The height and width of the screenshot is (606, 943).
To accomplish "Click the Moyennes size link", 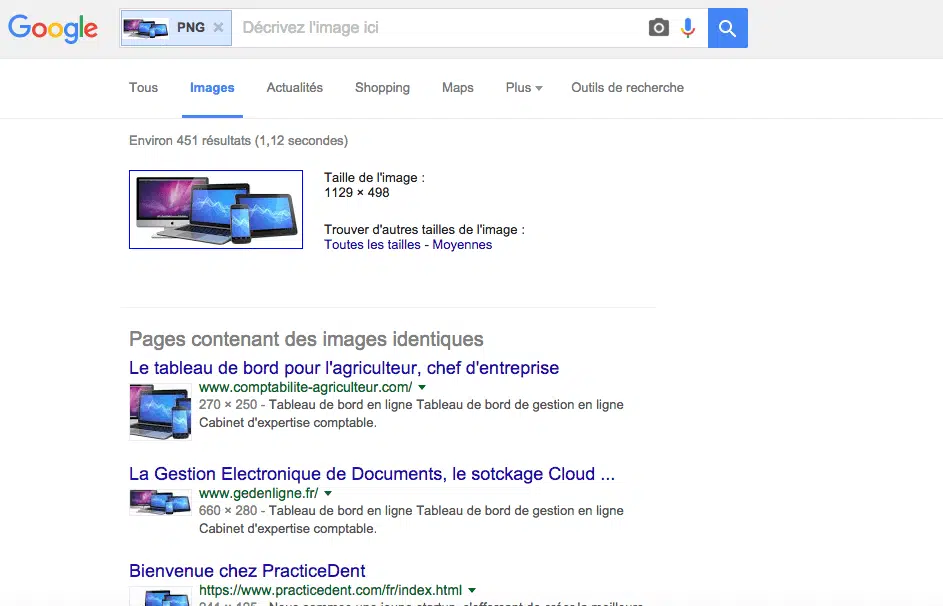I will coord(462,245).
